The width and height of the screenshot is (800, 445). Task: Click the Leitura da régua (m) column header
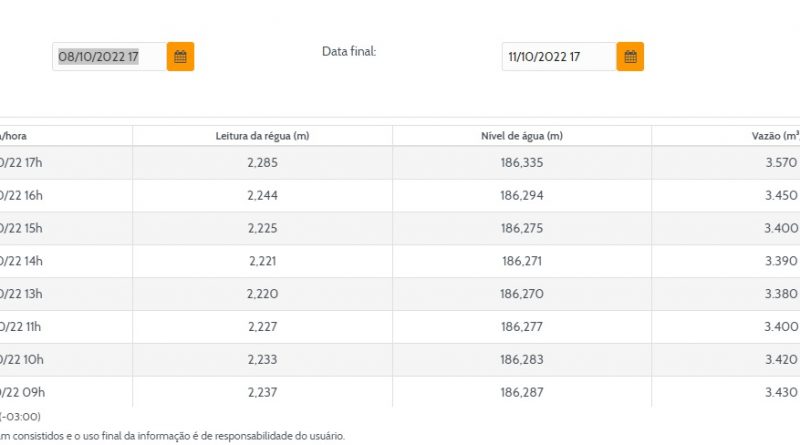point(262,136)
